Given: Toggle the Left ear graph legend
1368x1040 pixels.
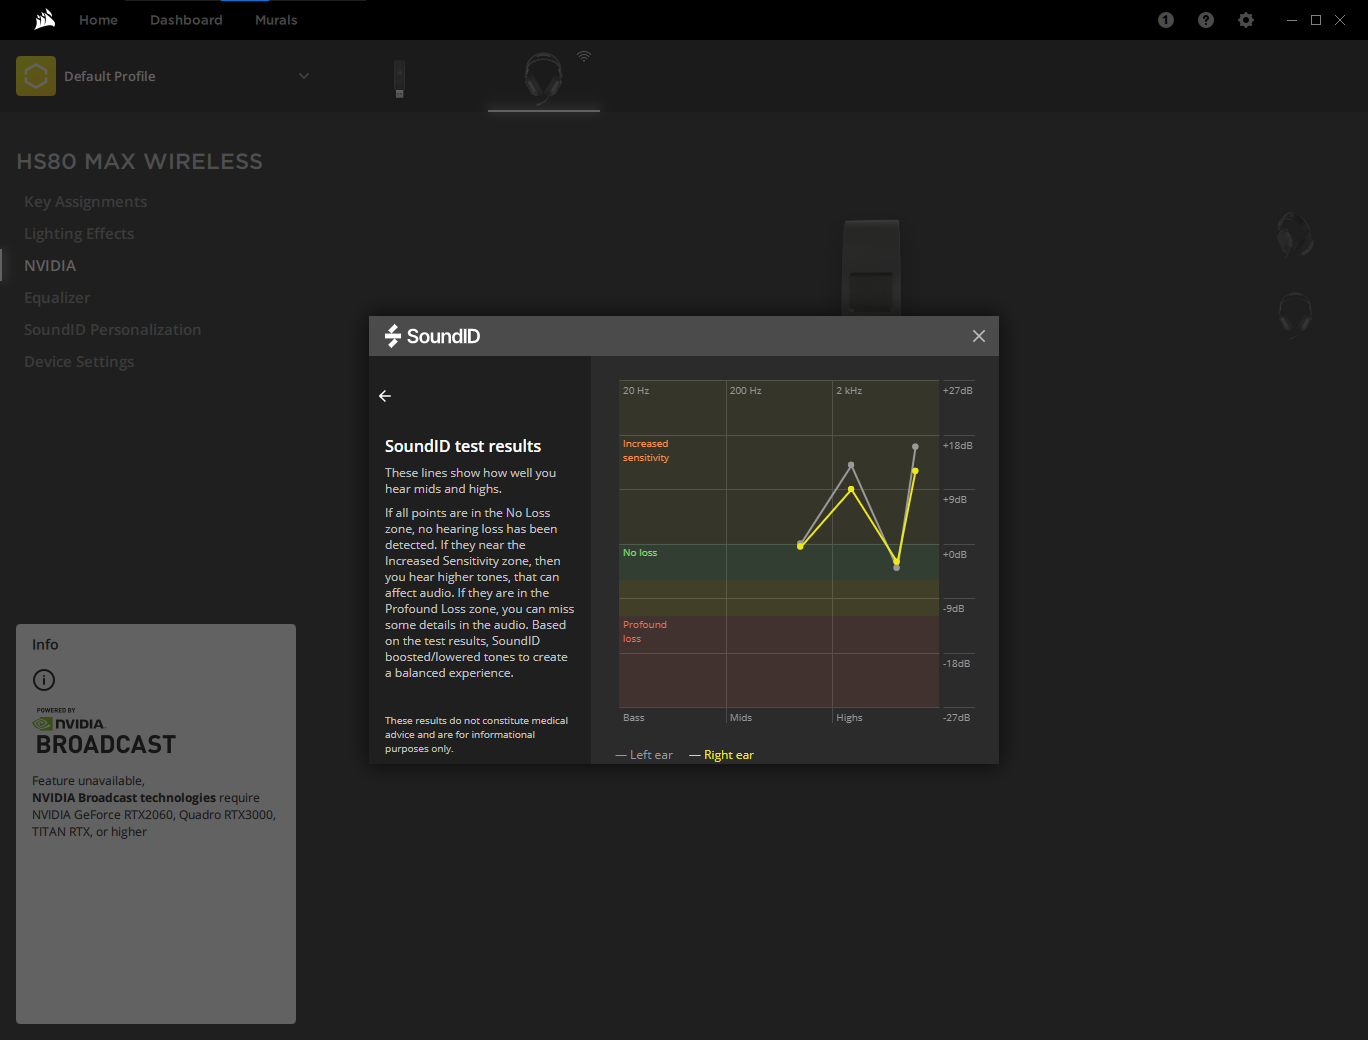Looking at the screenshot, I should pyautogui.click(x=645, y=755).
